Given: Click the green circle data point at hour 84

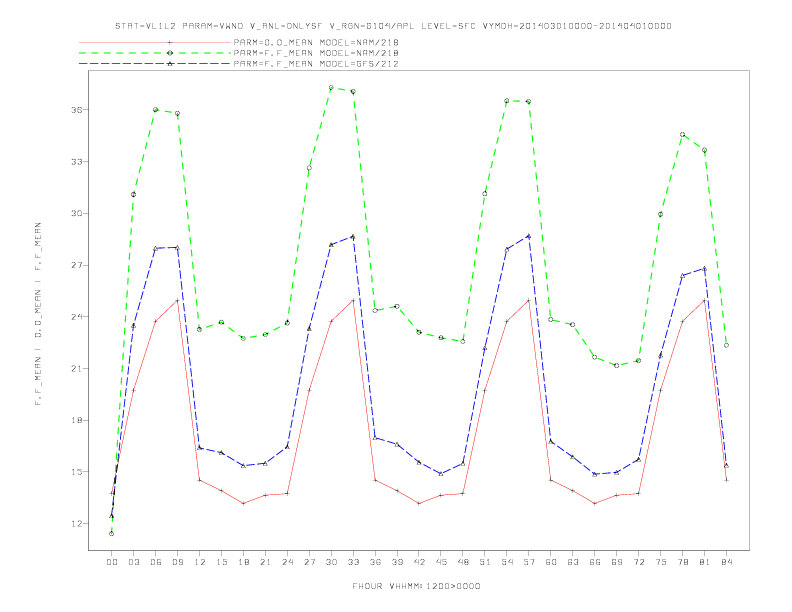Looking at the screenshot, I should click(x=726, y=345).
